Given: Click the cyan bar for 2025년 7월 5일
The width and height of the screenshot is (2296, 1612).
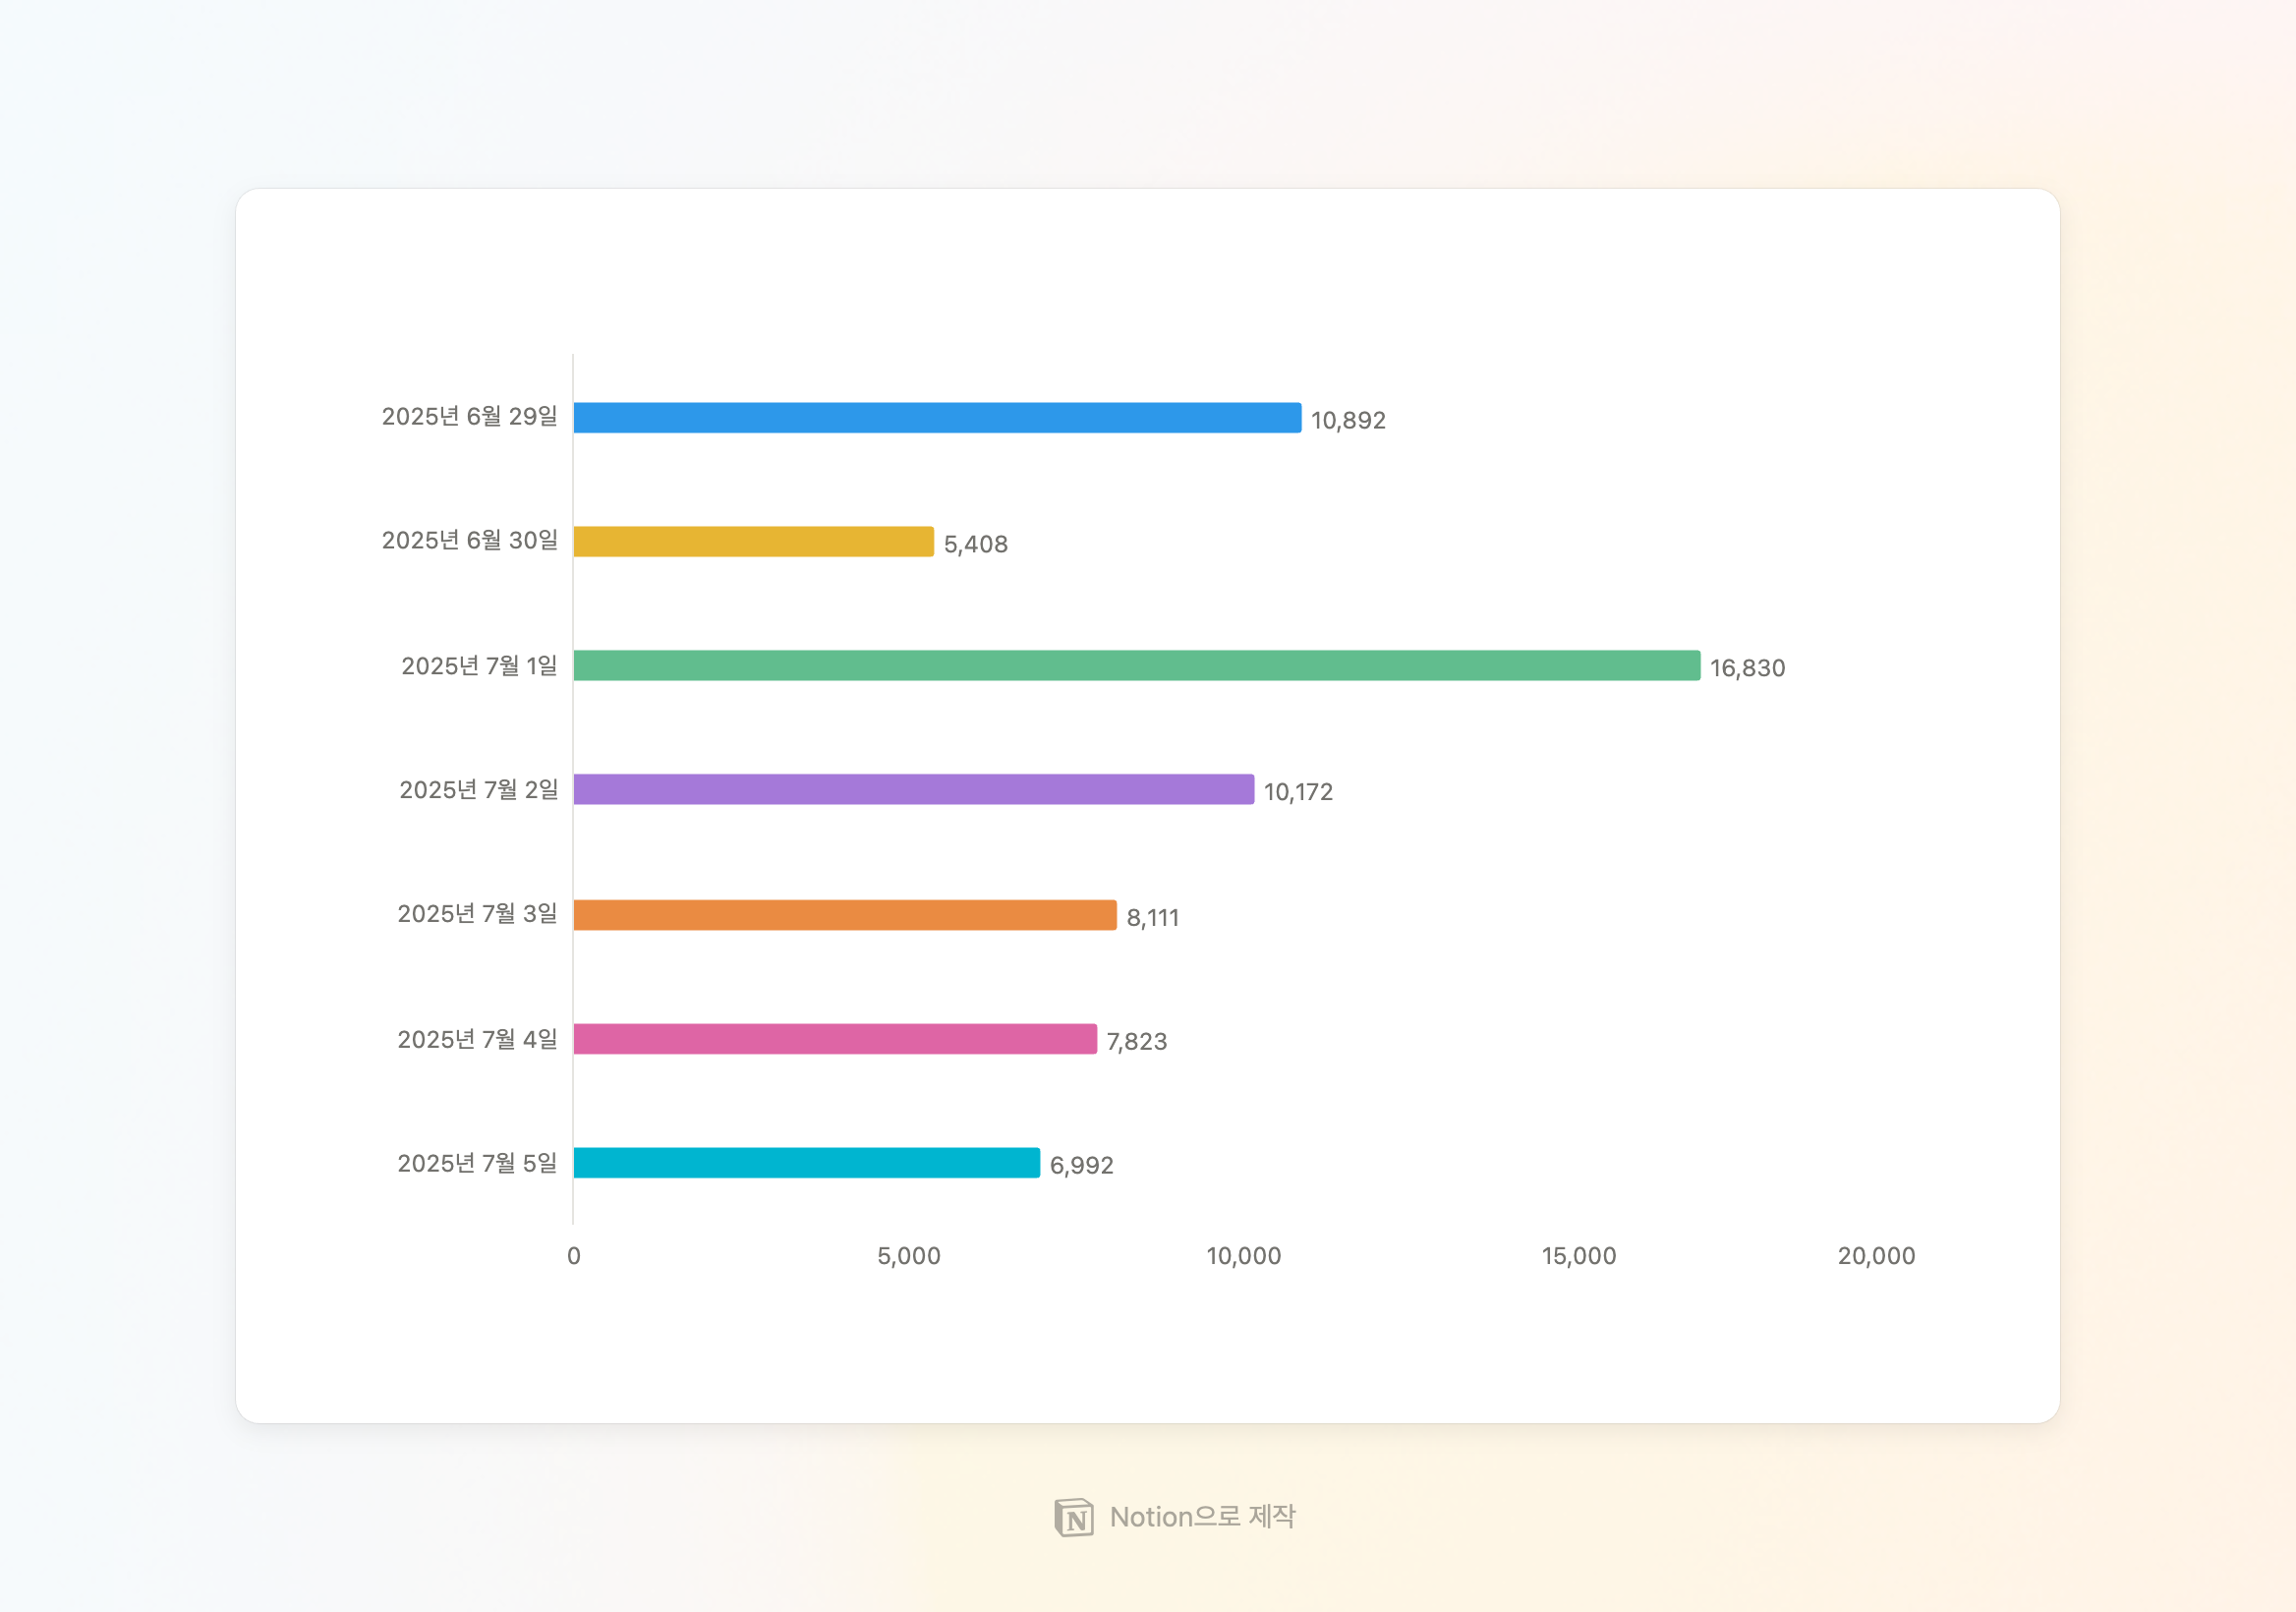Looking at the screenshot, I should tap(806, 1163).
